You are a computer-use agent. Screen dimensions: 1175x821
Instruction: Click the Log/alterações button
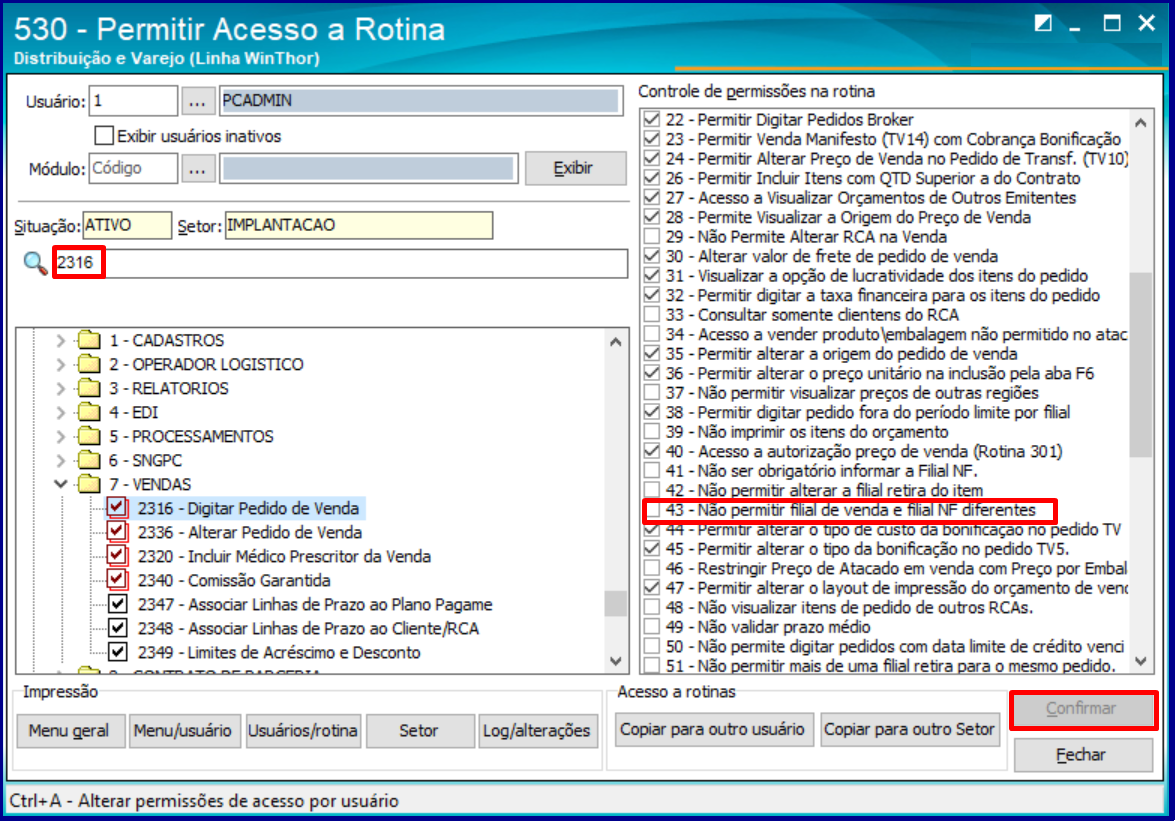click(x=537, y=730)
